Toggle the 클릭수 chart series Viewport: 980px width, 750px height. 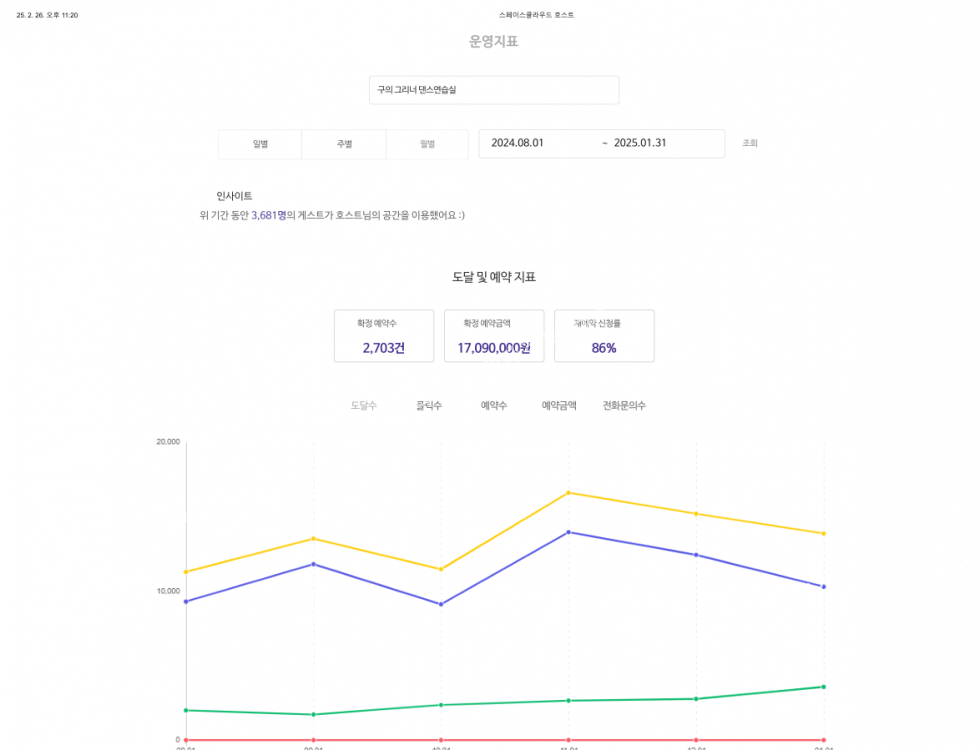[429, 406]
